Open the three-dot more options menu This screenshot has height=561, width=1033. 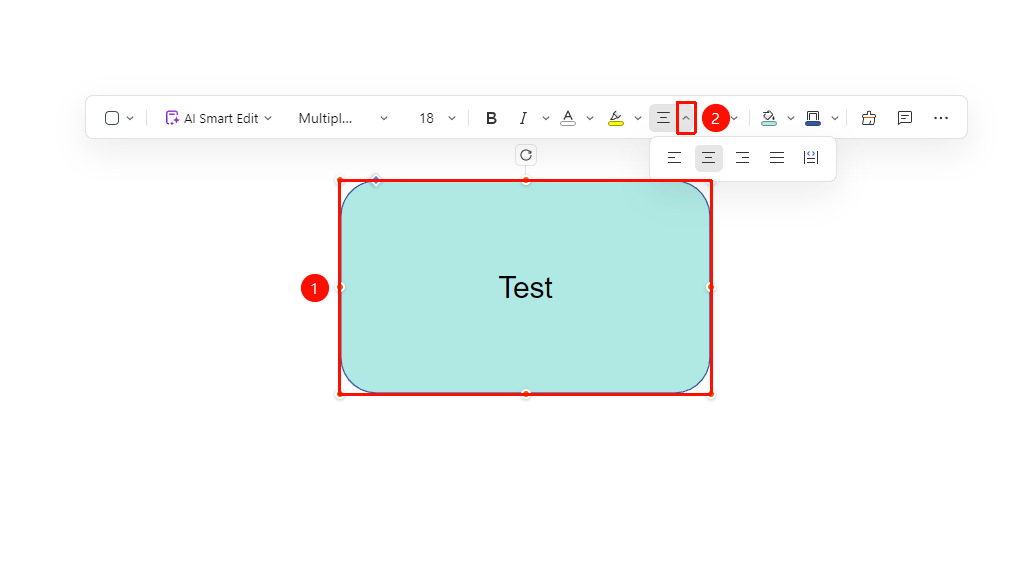pos(941,118)
